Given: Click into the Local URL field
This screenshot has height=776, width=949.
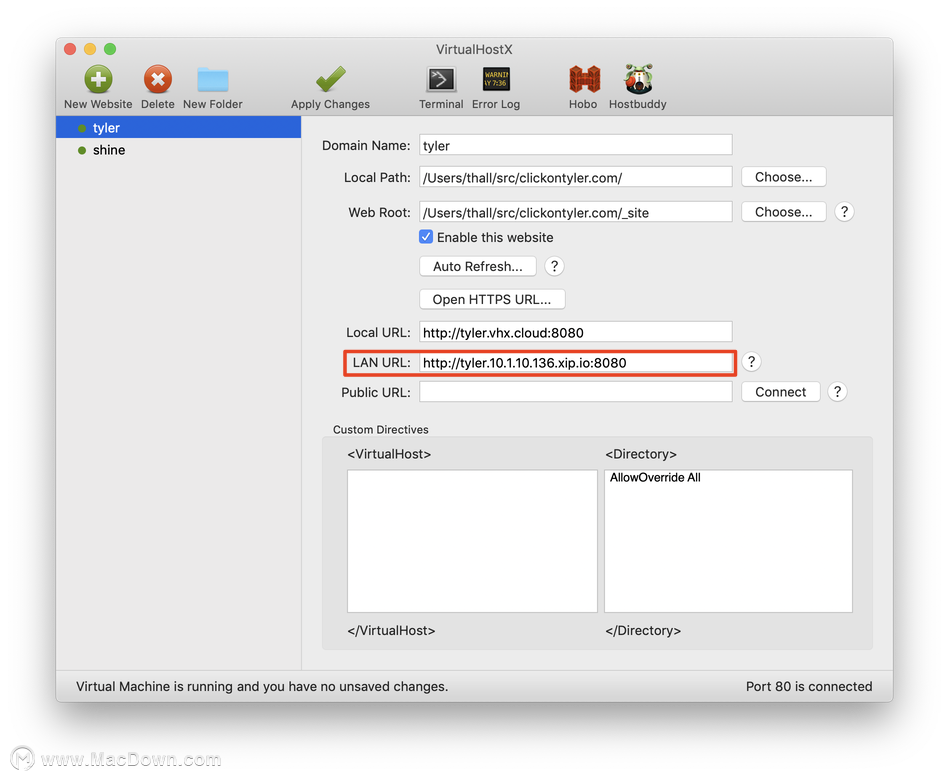Looking at the screenshot, I should (576, 332).
